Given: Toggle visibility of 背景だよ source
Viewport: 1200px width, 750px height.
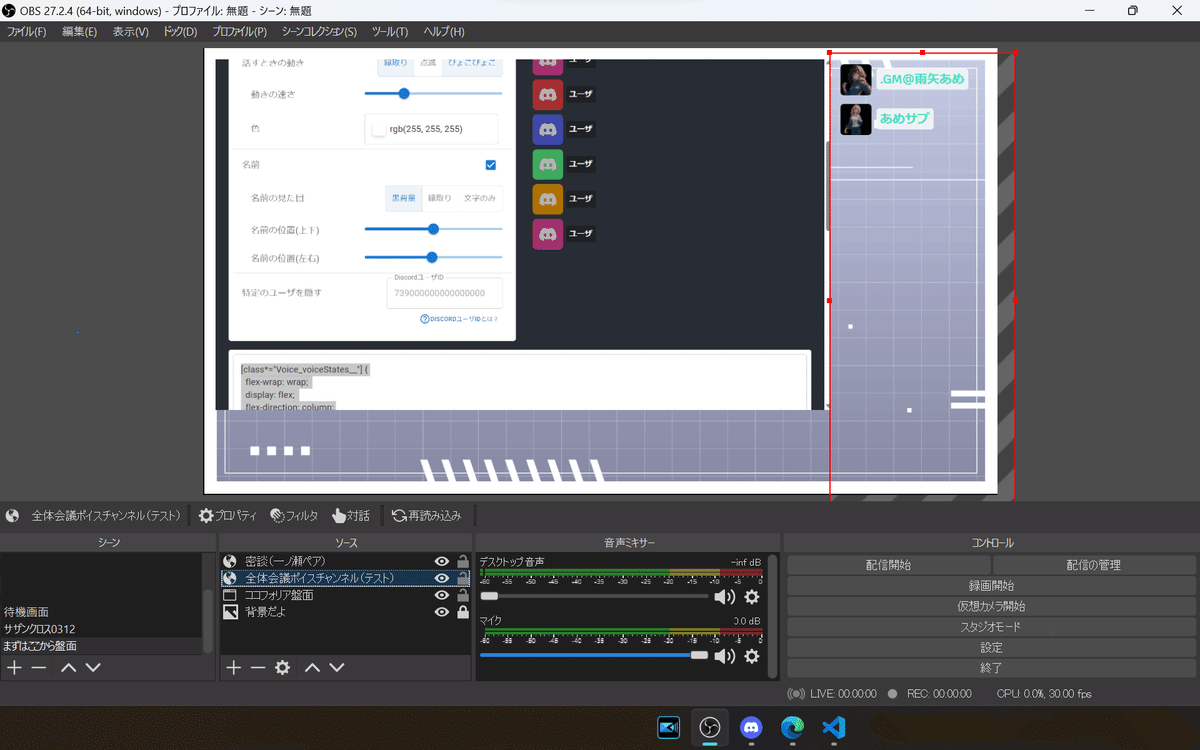Looking at the screenshot, I should coord(441,612).
